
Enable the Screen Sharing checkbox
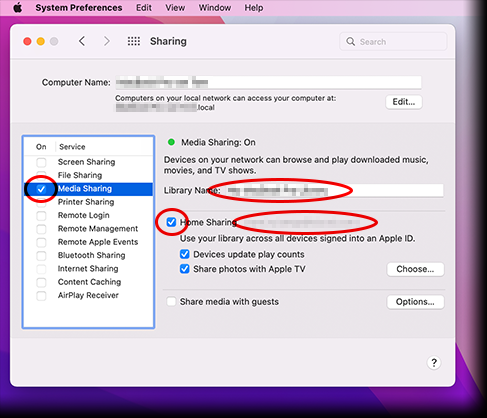point(41,162)
